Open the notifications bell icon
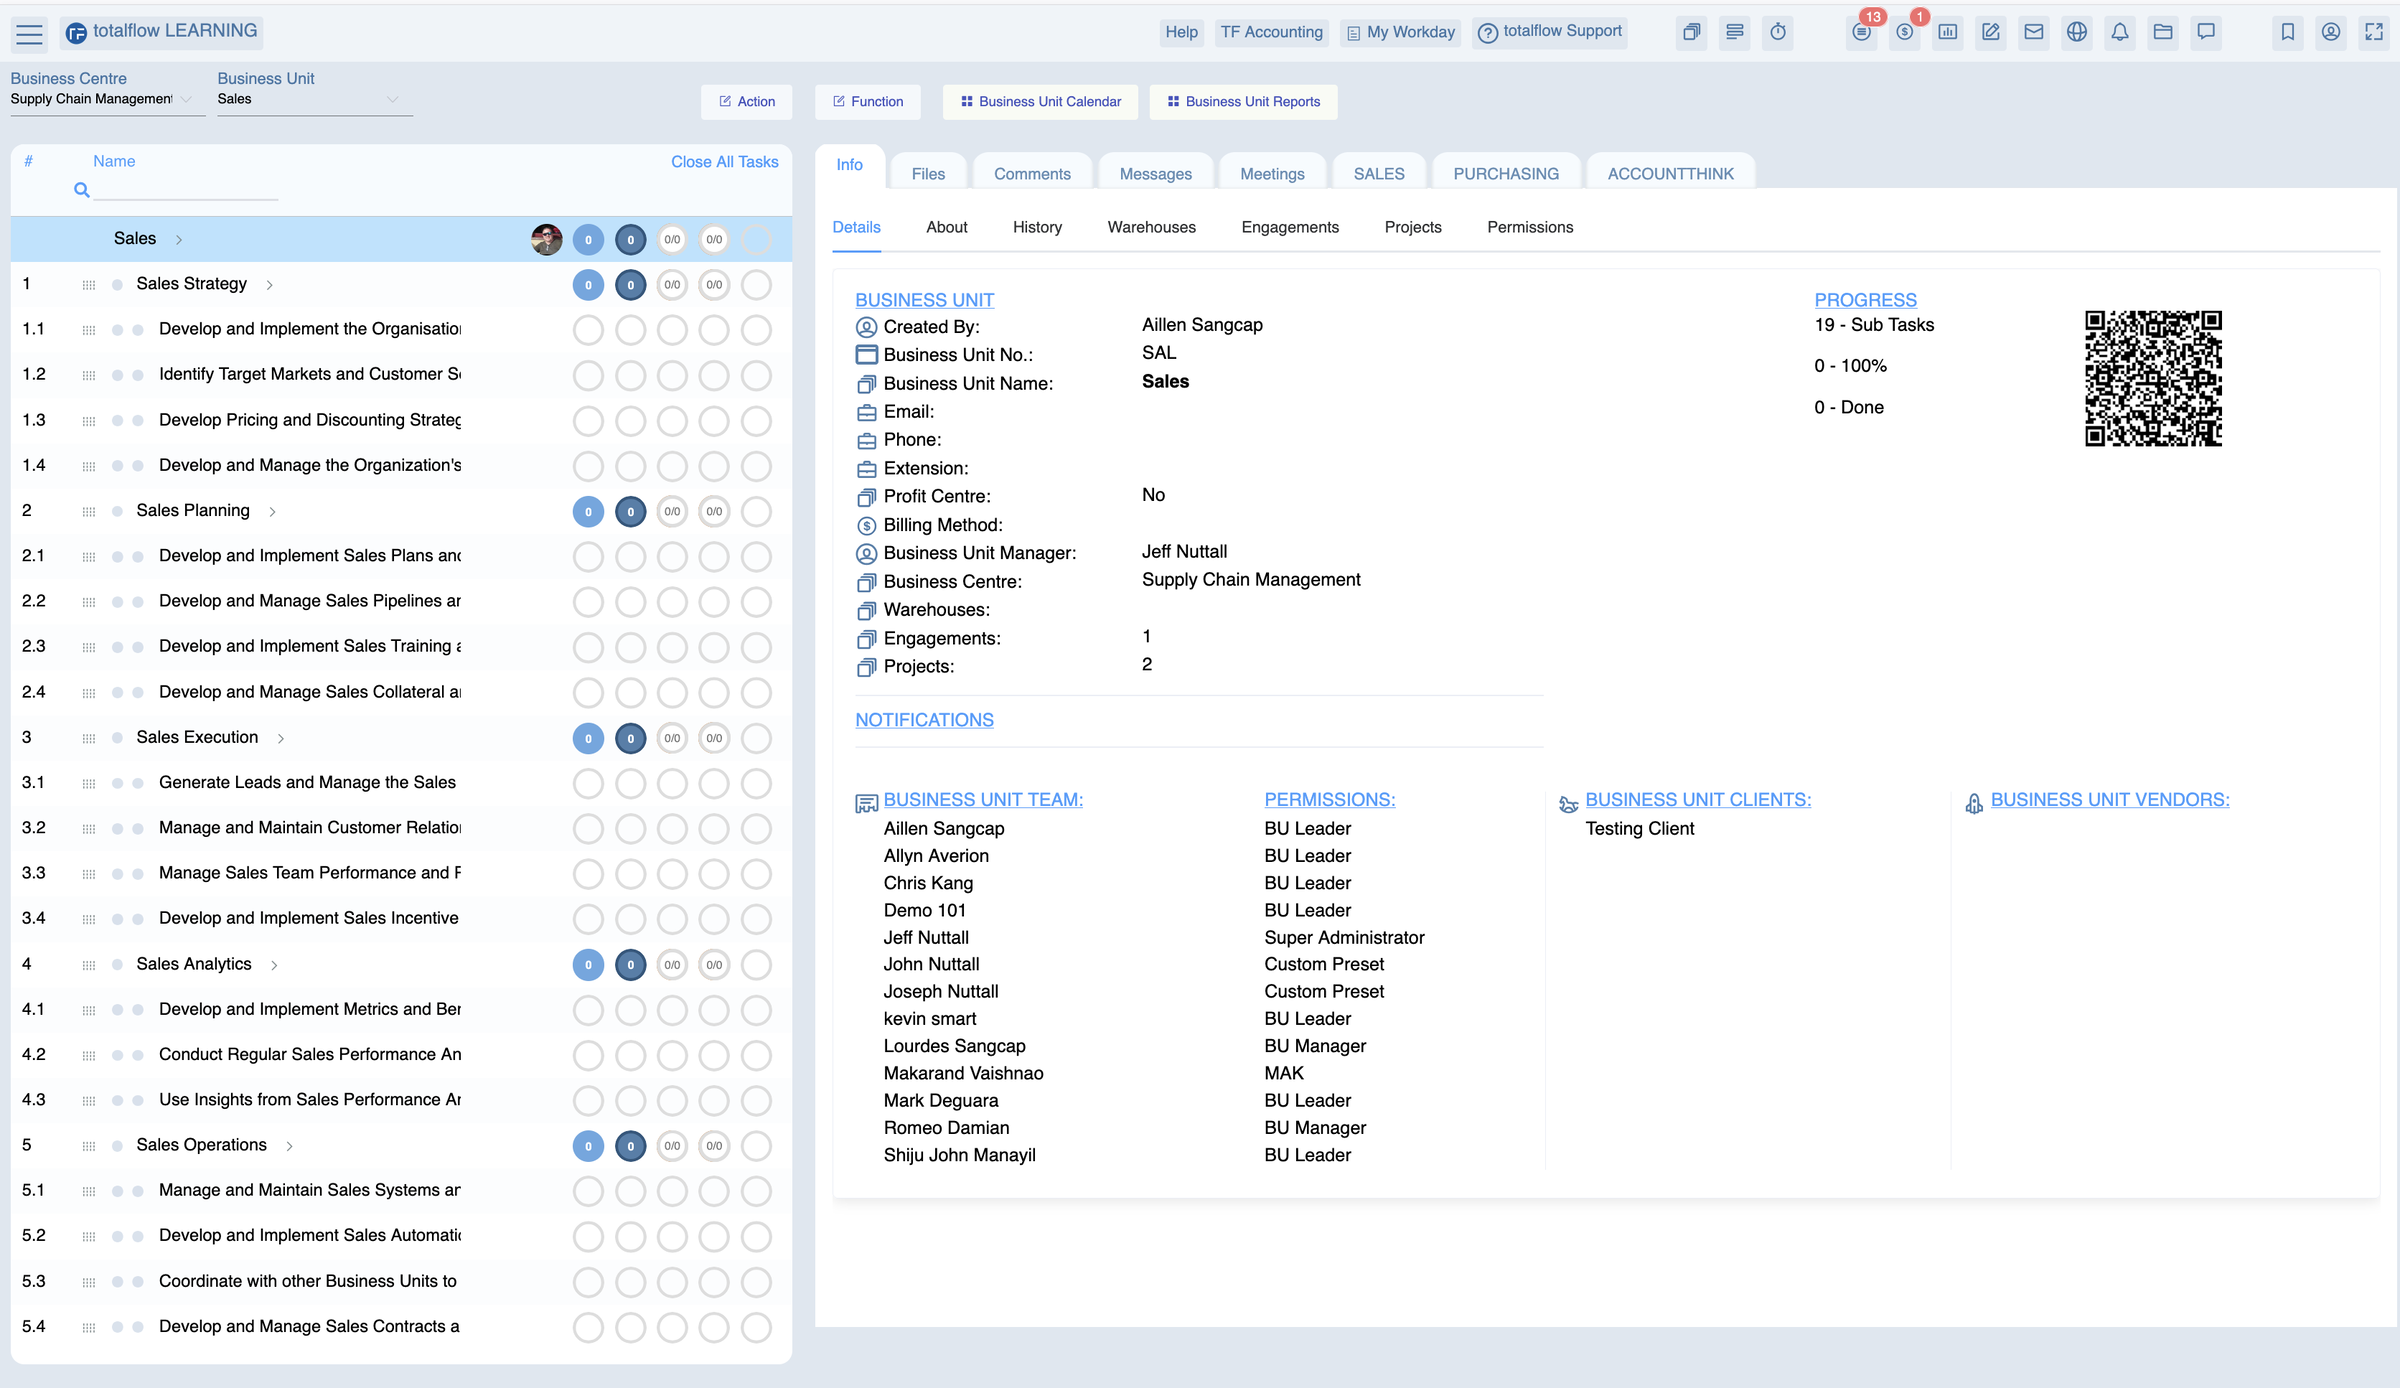Screen dimensions: 2400x1388 pos(2119,32)
